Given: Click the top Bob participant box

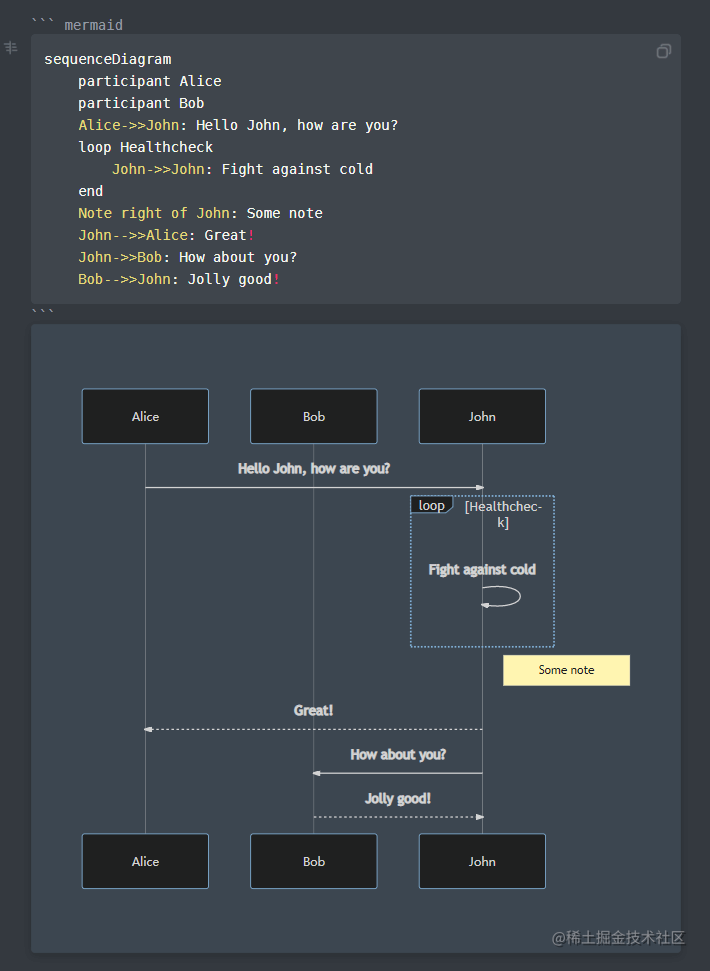Looking at the screenshot, I should [314, 416].
